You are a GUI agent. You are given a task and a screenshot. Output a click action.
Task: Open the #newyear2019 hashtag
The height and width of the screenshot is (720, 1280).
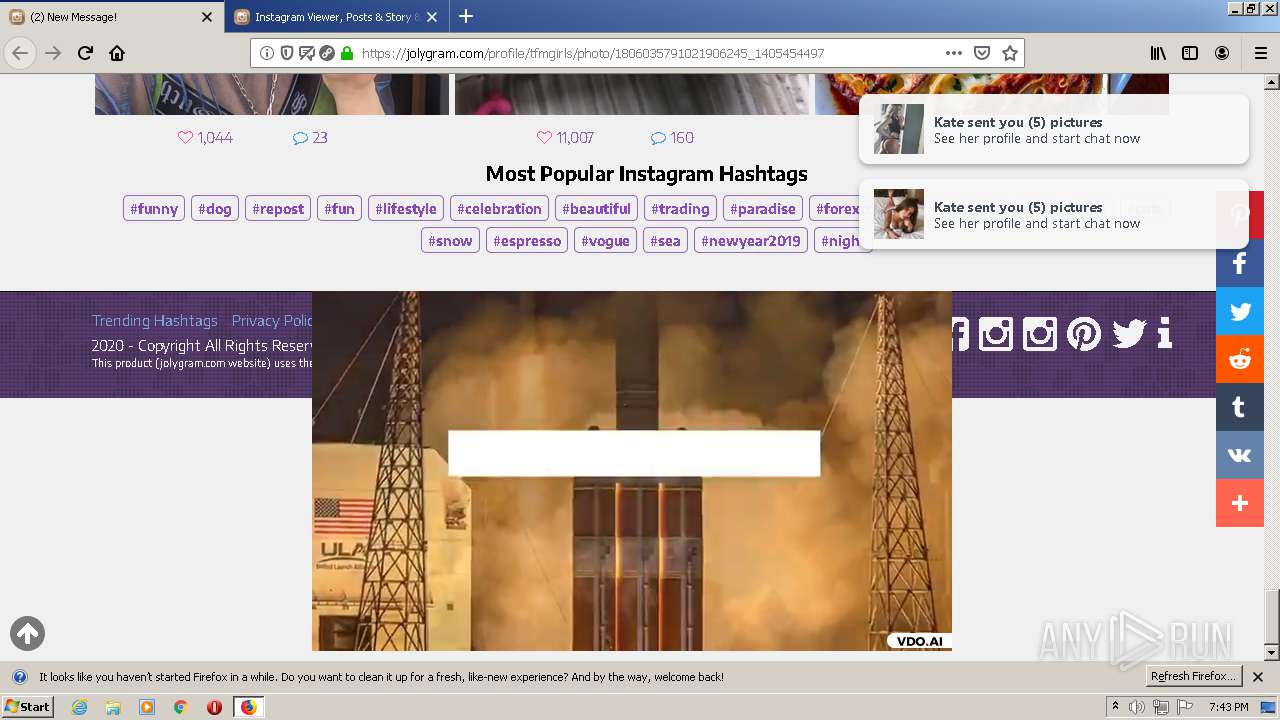pos(751,241)
